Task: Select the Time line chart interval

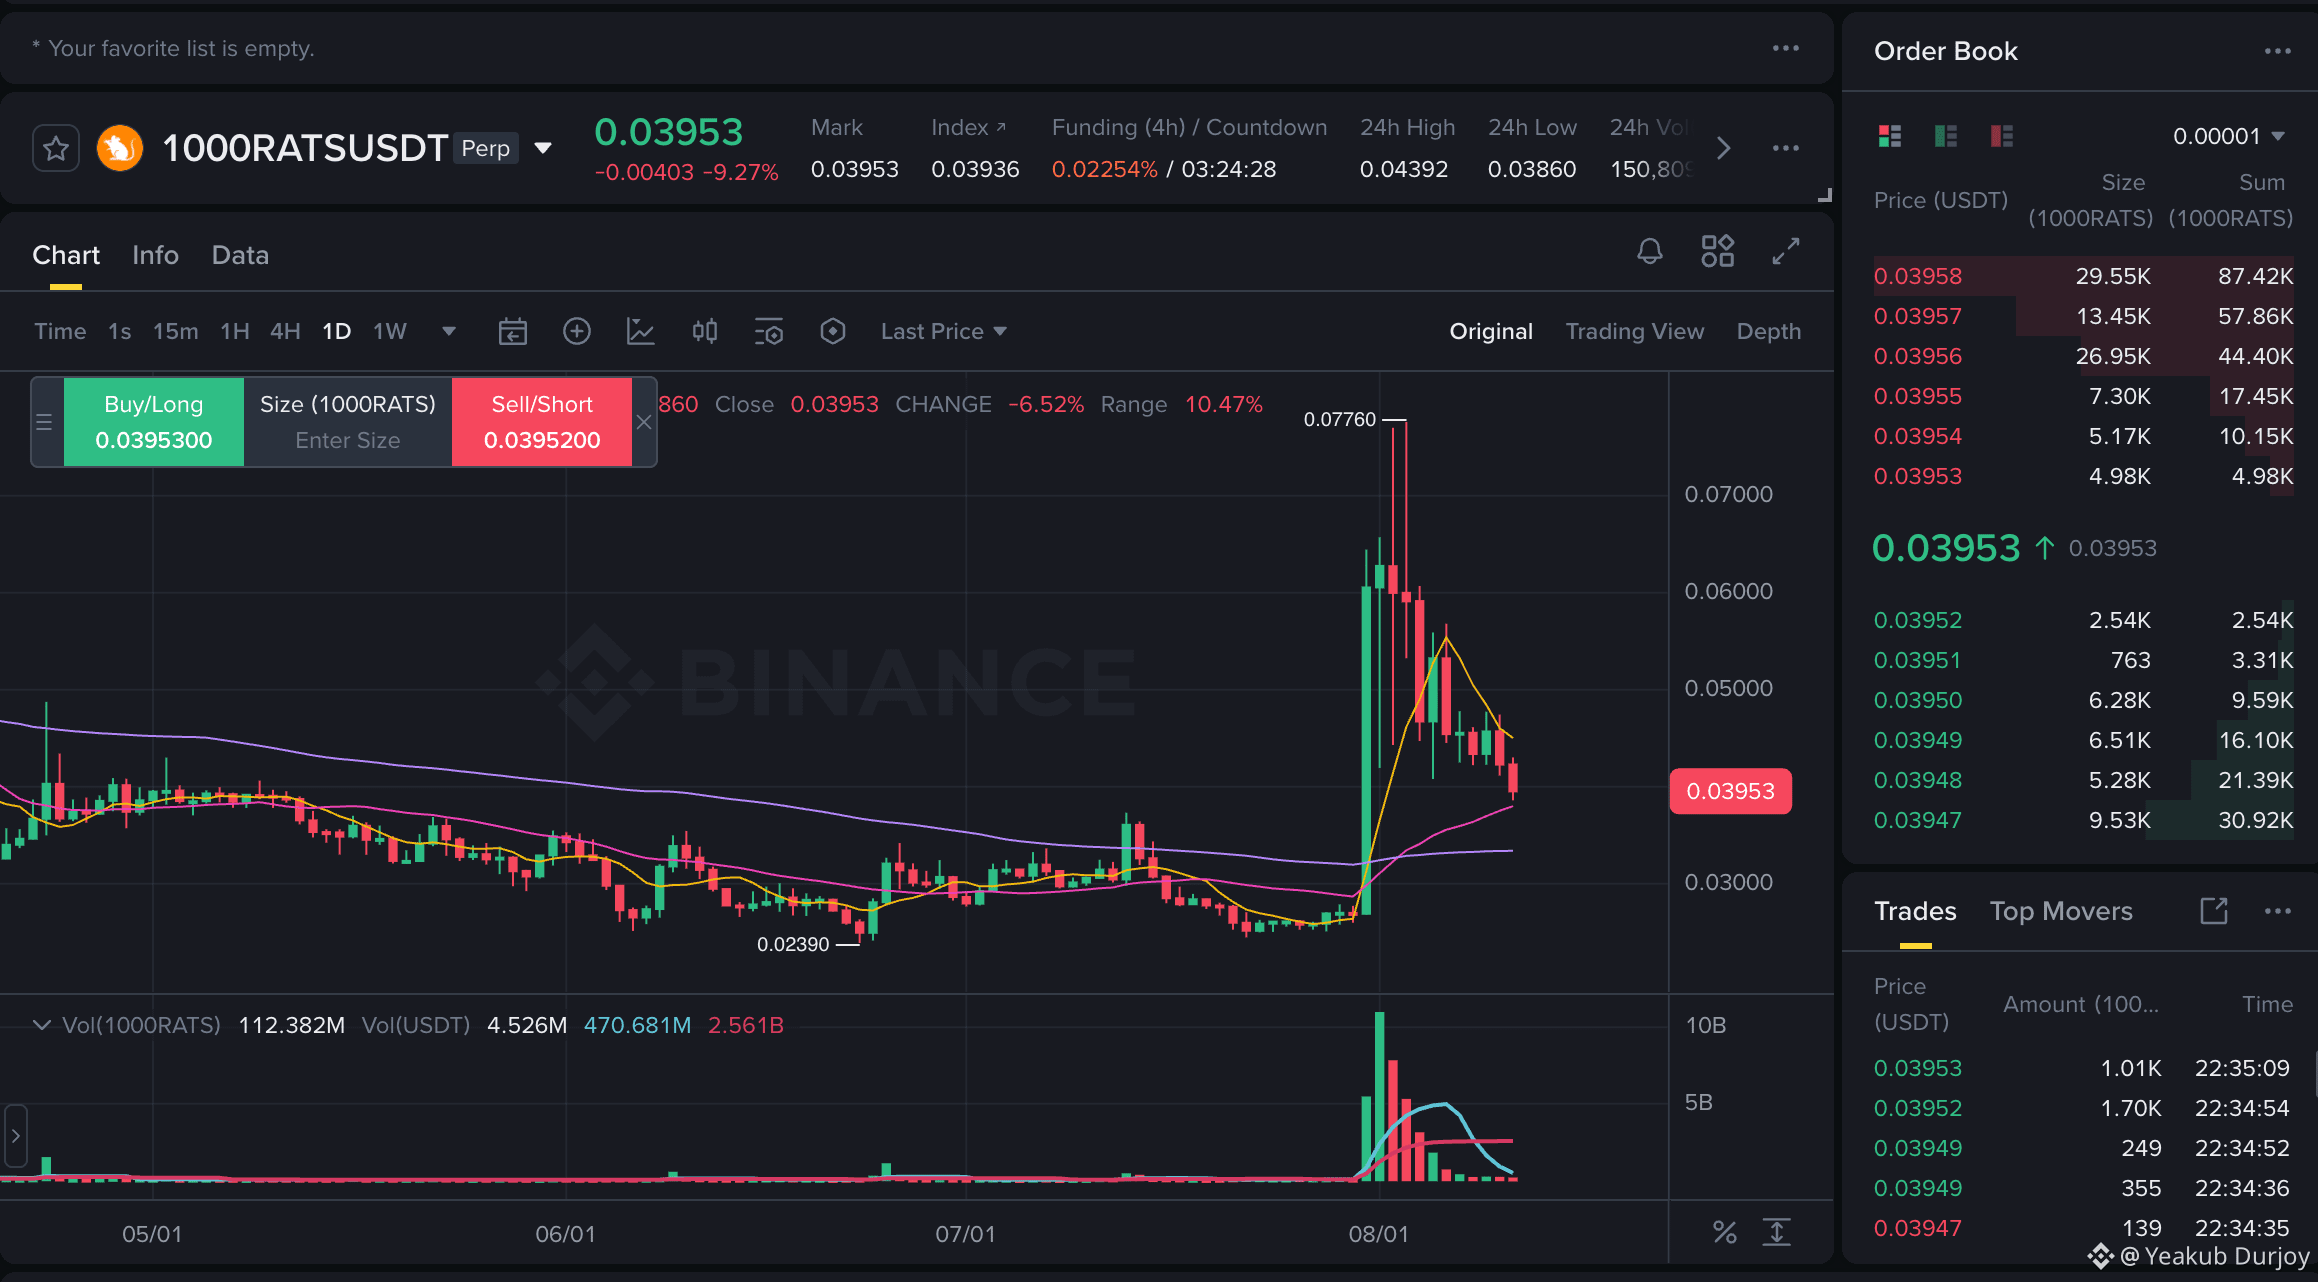Action: tap(60, 331)
